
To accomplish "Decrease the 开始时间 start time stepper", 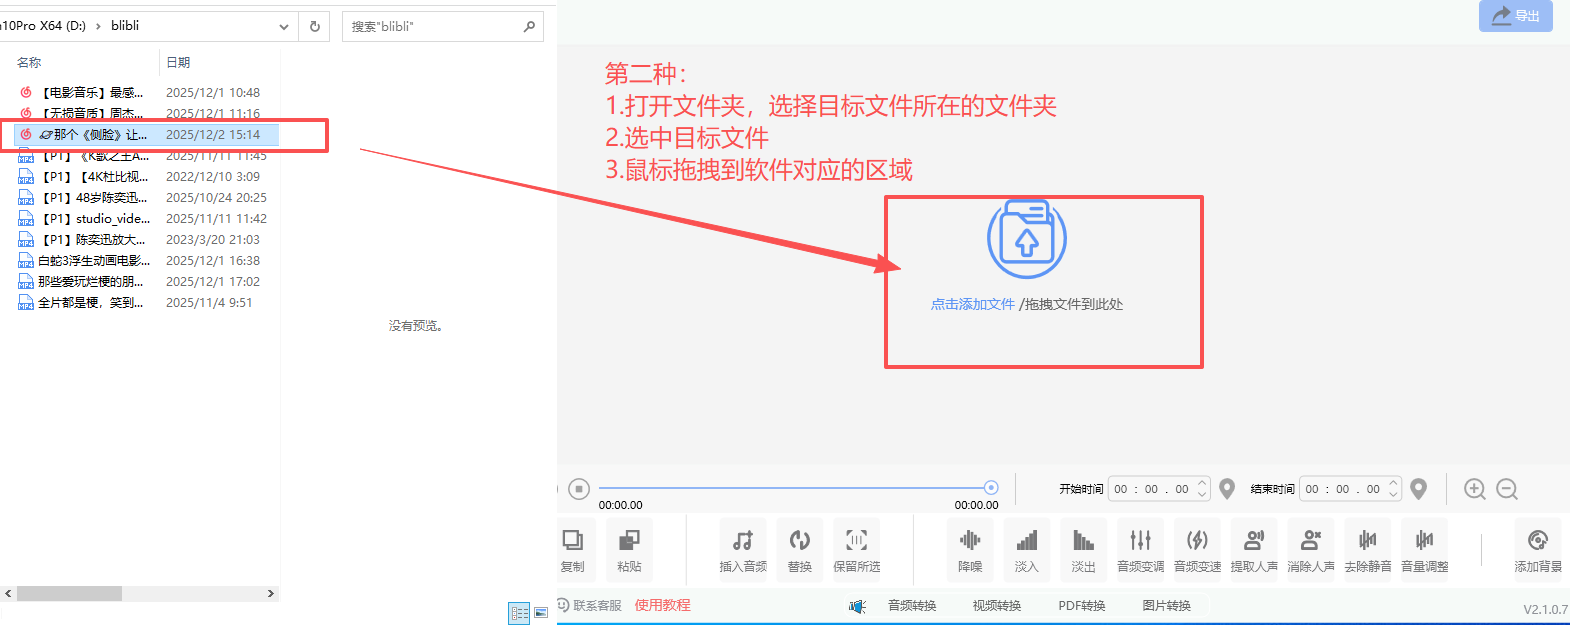I will point(1202,495).
